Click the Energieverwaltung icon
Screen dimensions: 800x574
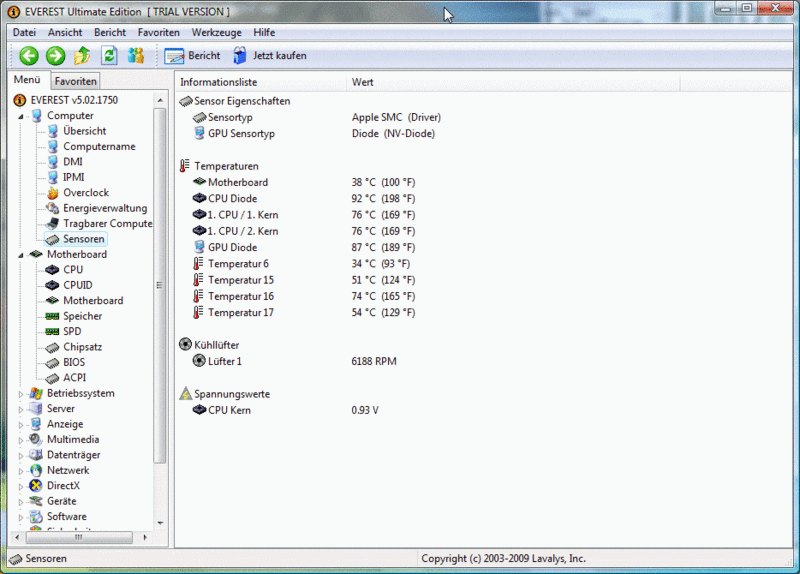point(53,208)
